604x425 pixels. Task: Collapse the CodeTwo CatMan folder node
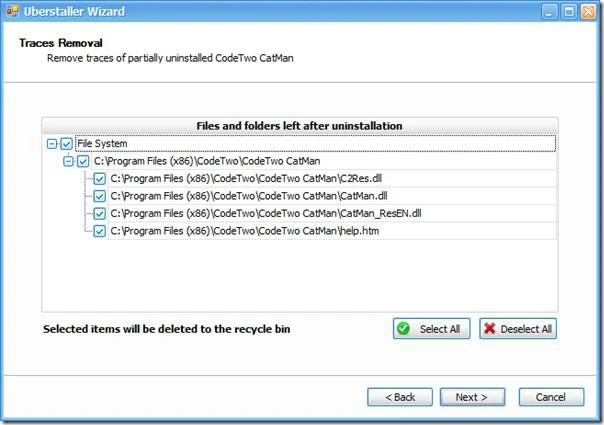click(x=68, y=161)
